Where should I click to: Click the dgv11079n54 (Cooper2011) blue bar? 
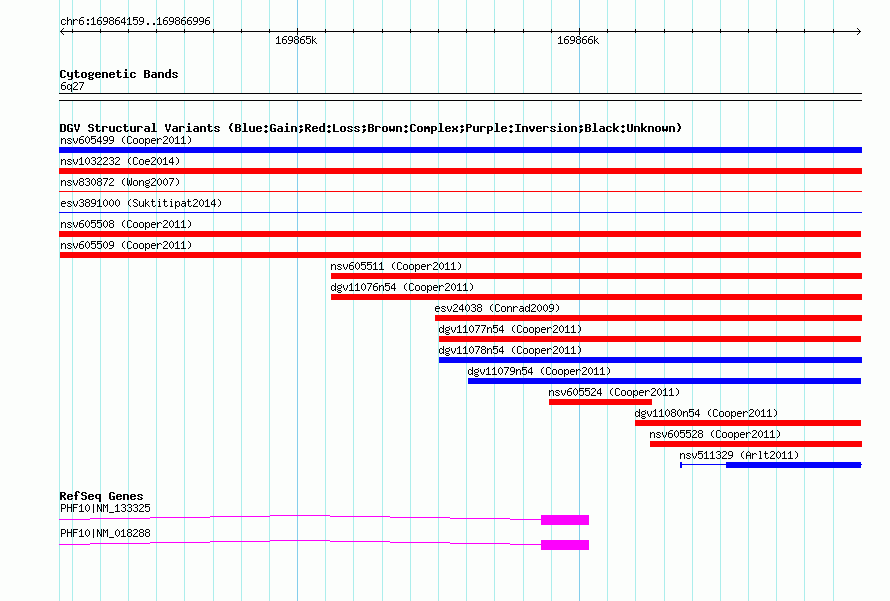tap(664, 381)
